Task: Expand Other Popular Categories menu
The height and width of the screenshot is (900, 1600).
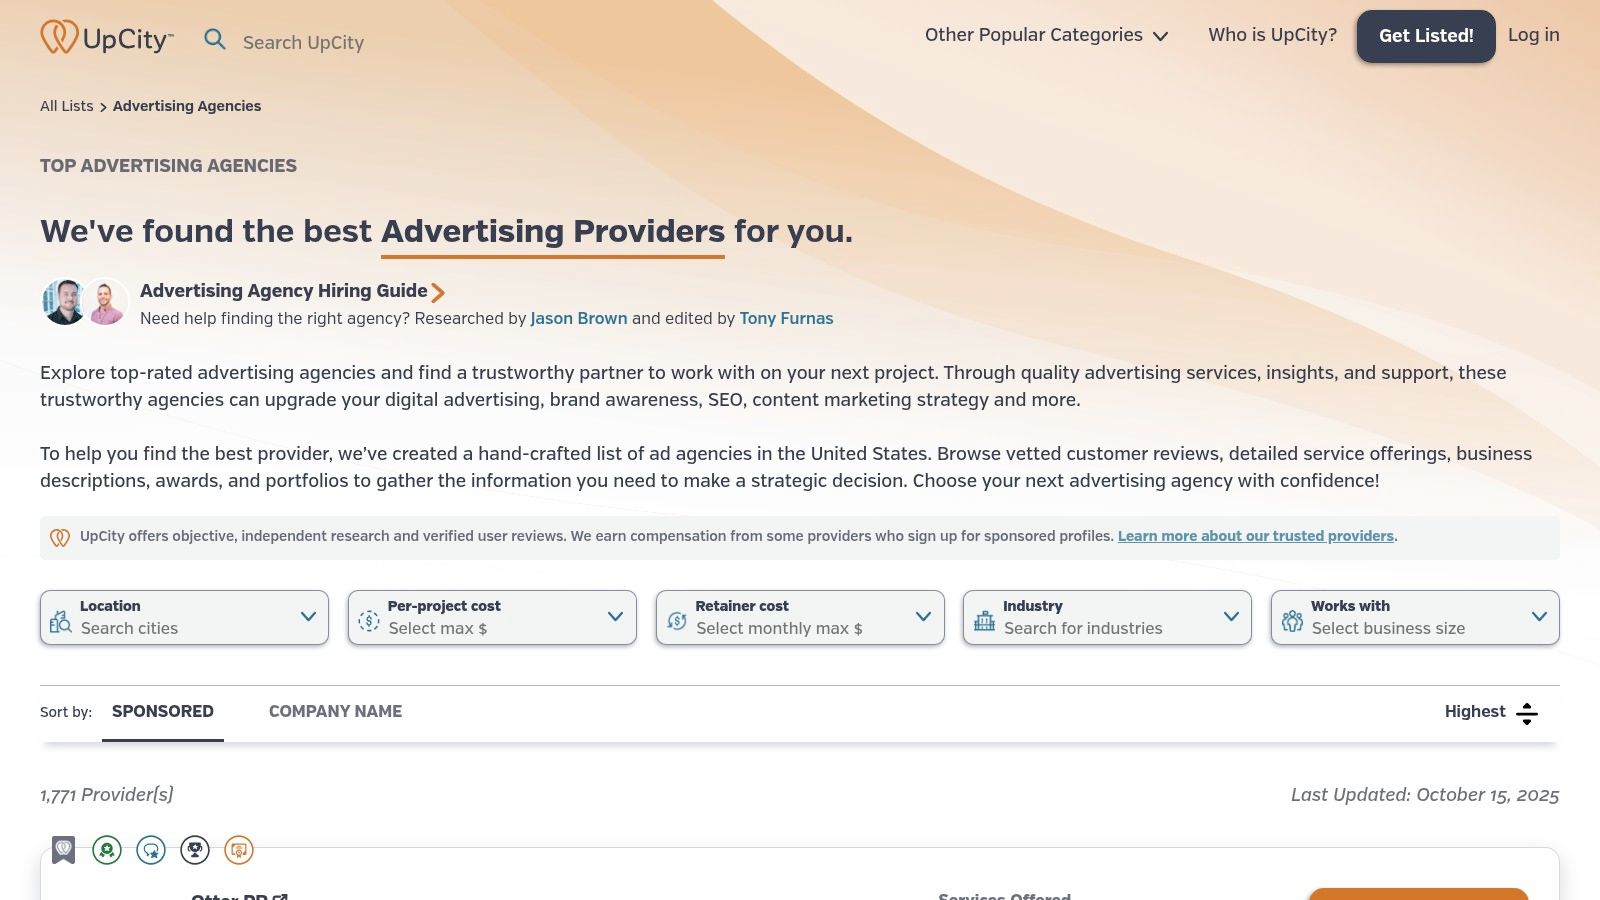Action: (1046, 35)
